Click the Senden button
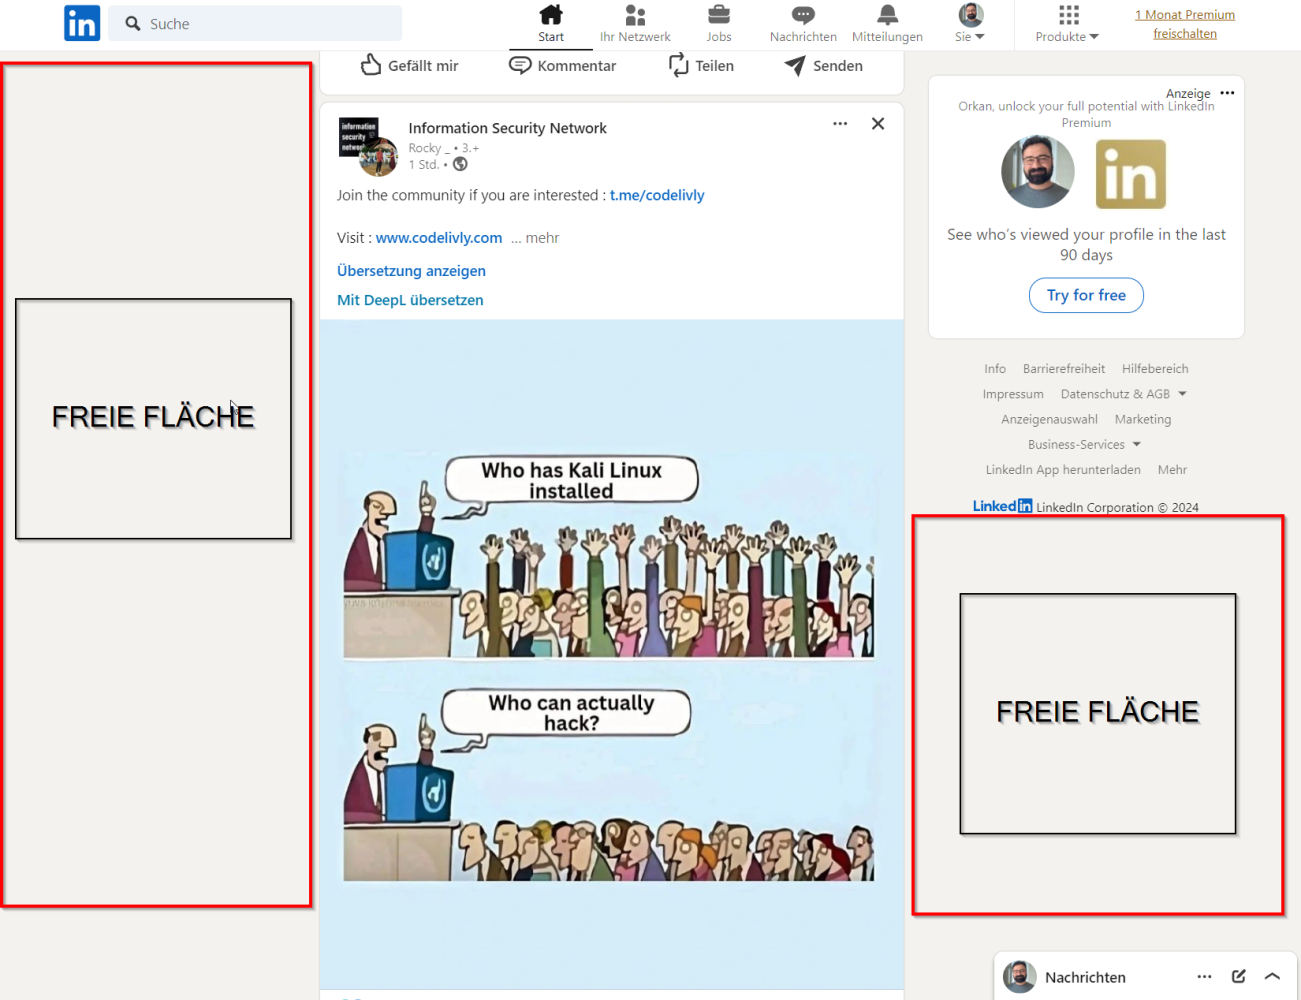 [824, 65]
